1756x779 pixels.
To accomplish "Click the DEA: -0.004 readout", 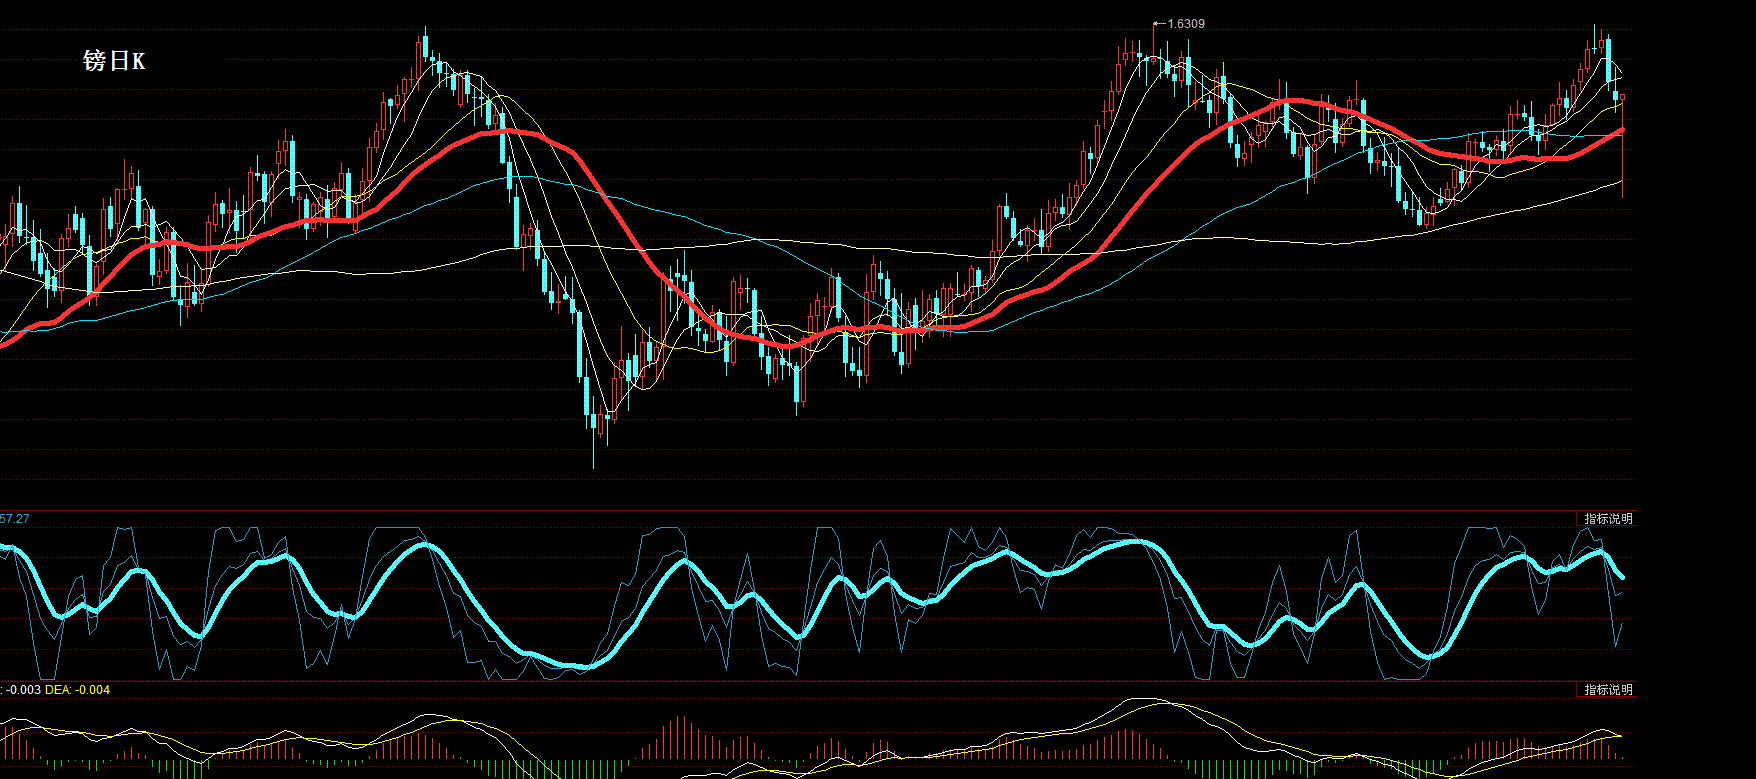I will [x=78, y=690].
